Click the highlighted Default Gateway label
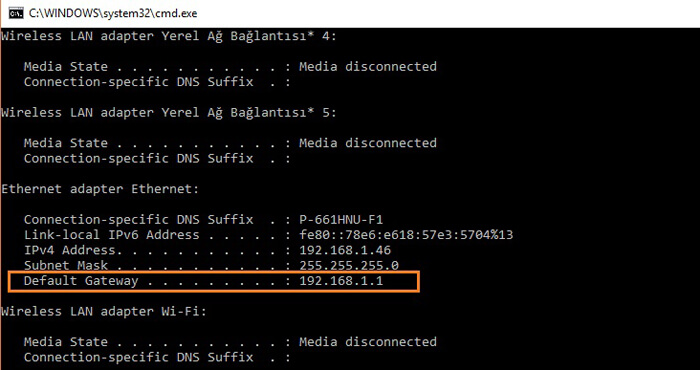Screen dimensions: 700x370 click(x=81, y=281)
